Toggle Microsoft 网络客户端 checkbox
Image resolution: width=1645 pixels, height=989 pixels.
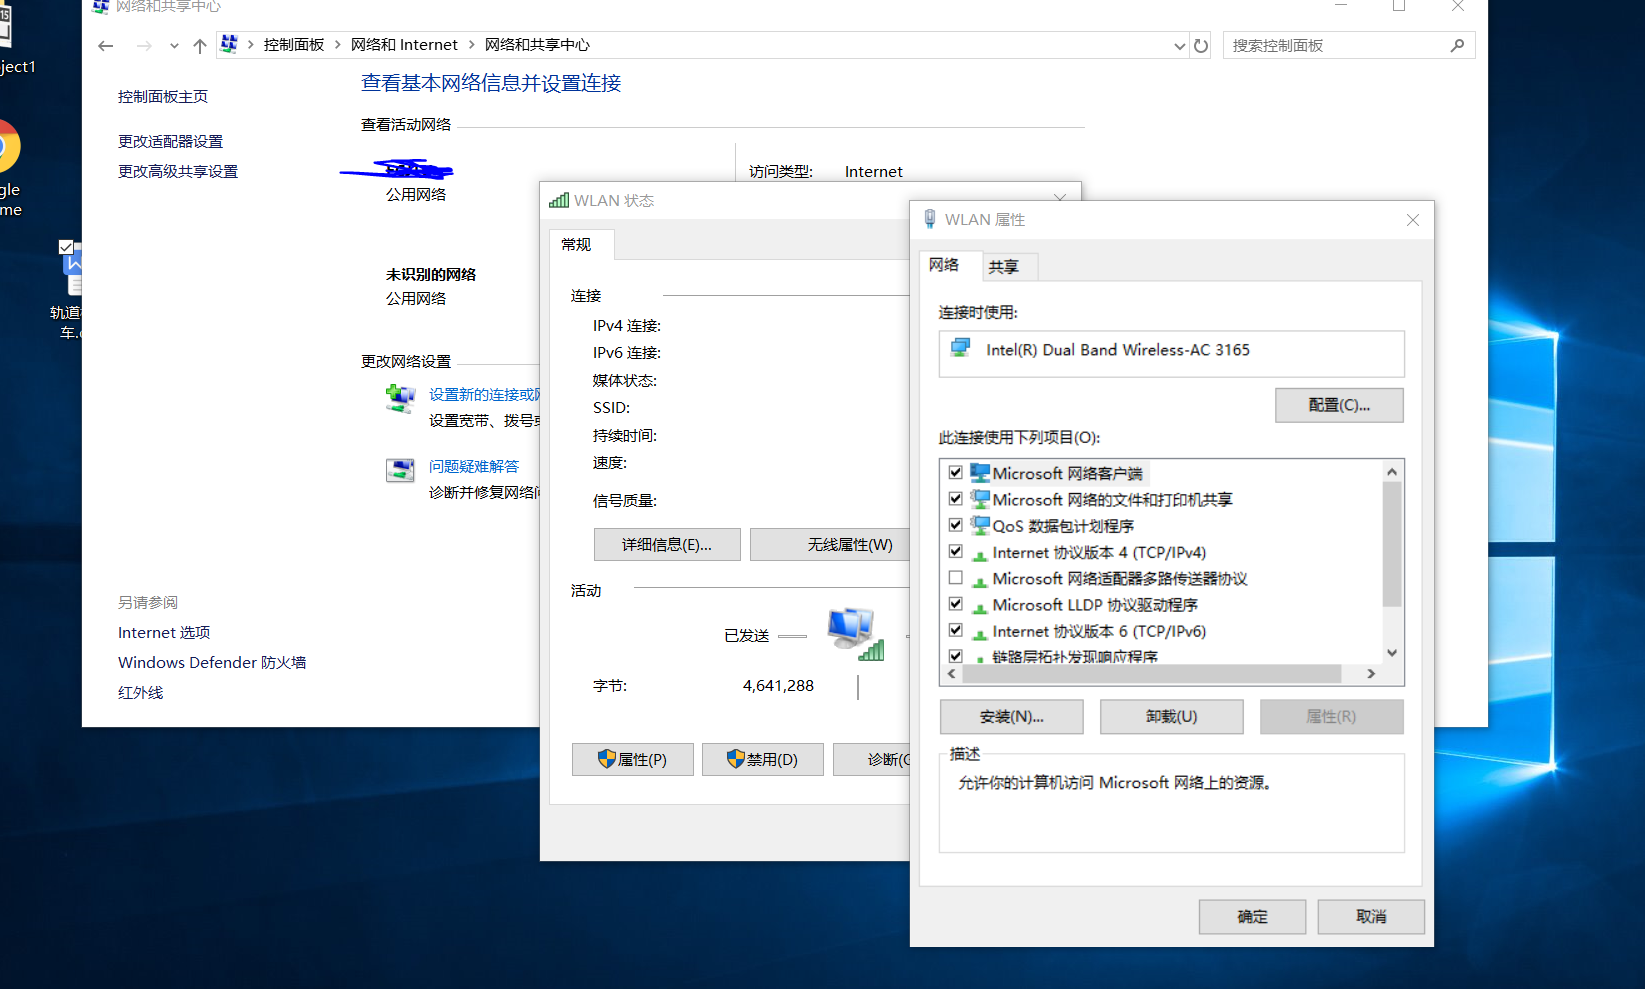click(956, 472)
